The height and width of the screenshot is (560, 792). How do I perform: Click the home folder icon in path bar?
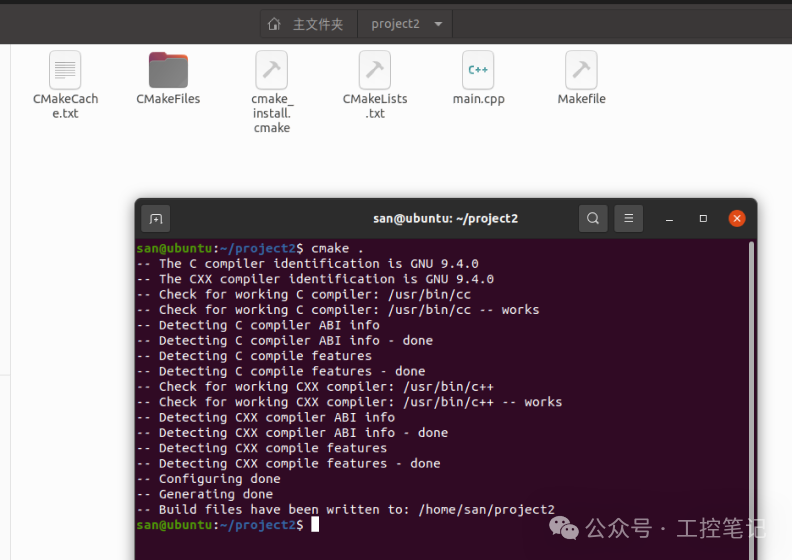274,24
